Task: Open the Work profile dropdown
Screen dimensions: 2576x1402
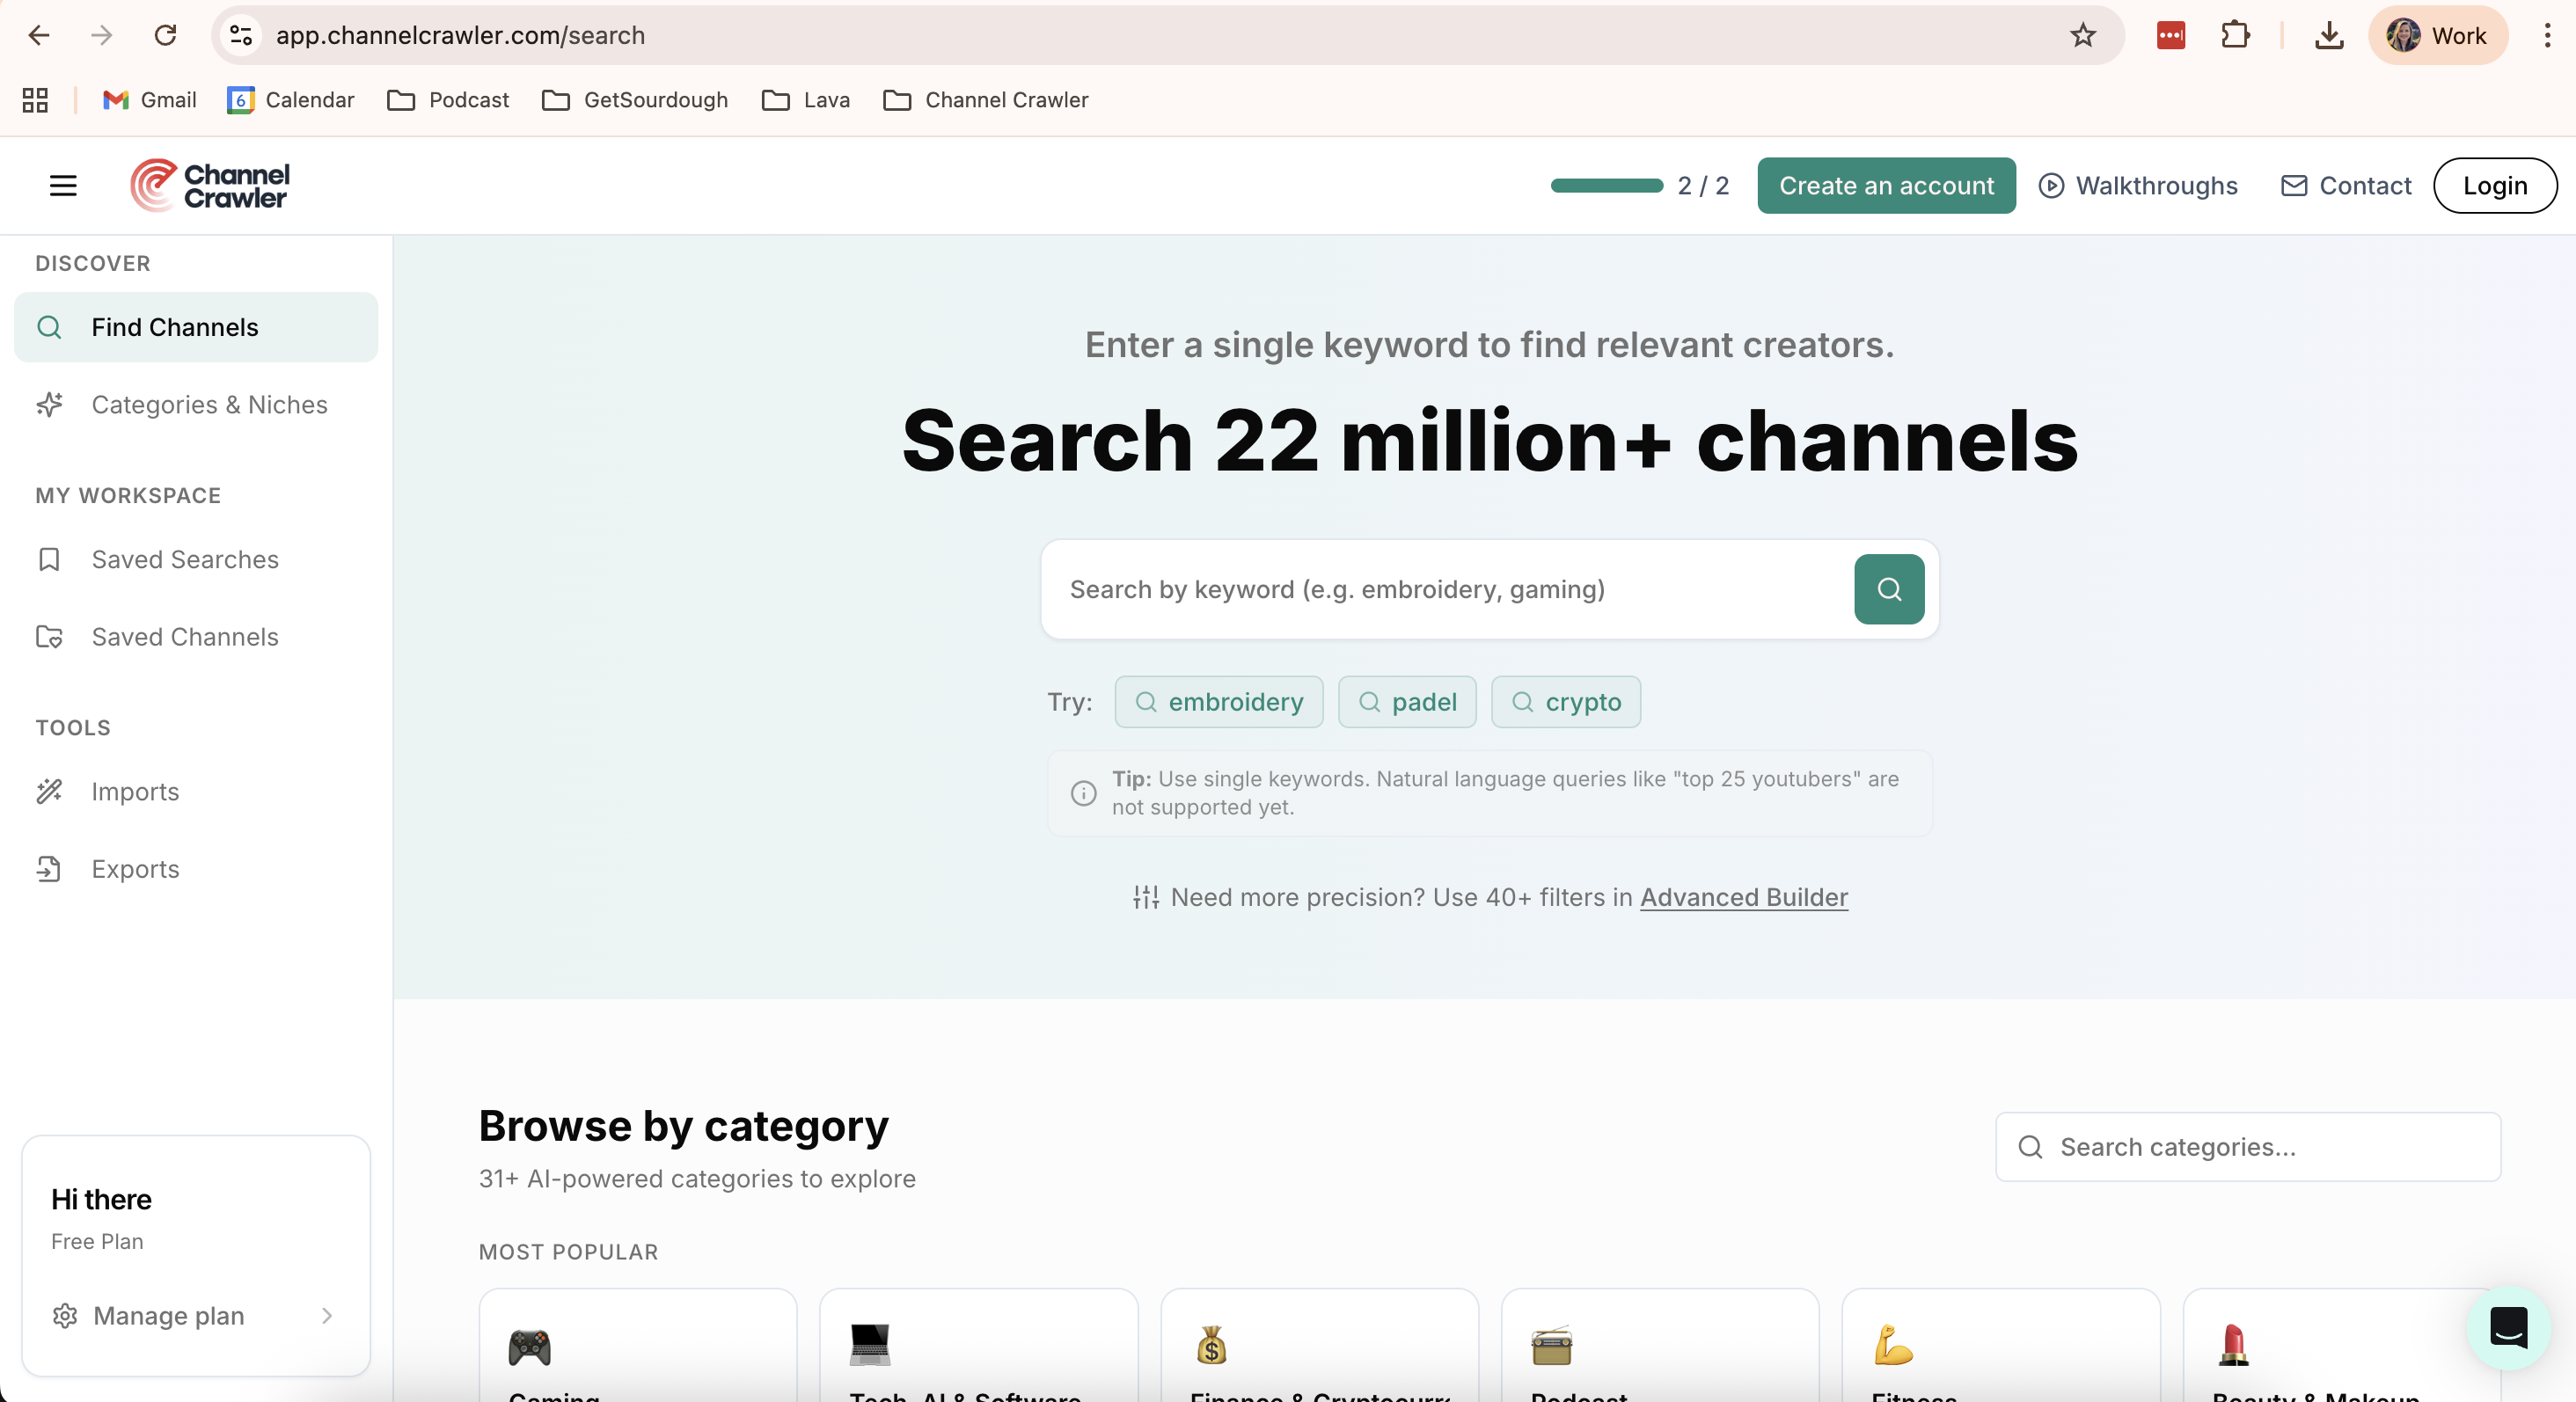Action: tap(2437, 36)
